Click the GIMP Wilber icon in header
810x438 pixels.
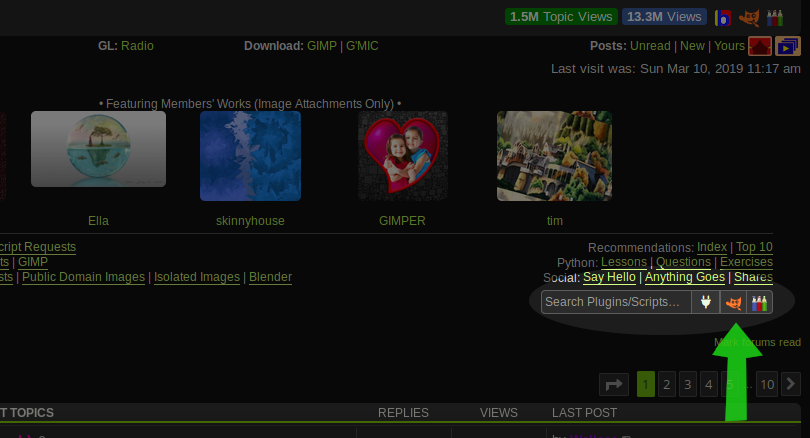click(749, 18)
